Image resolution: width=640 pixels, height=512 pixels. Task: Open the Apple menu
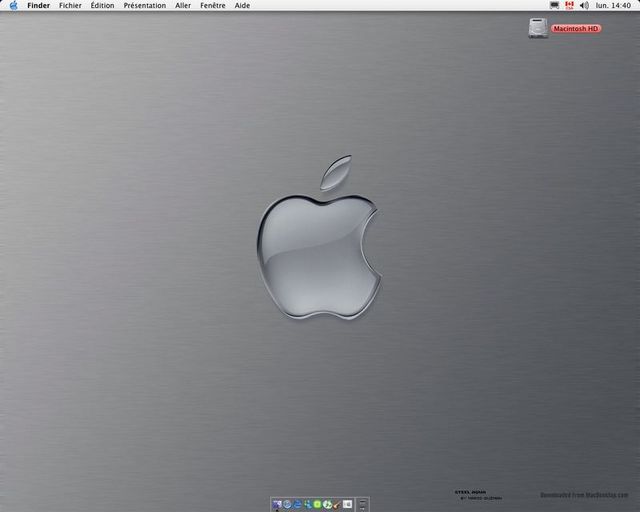(13, 5)
